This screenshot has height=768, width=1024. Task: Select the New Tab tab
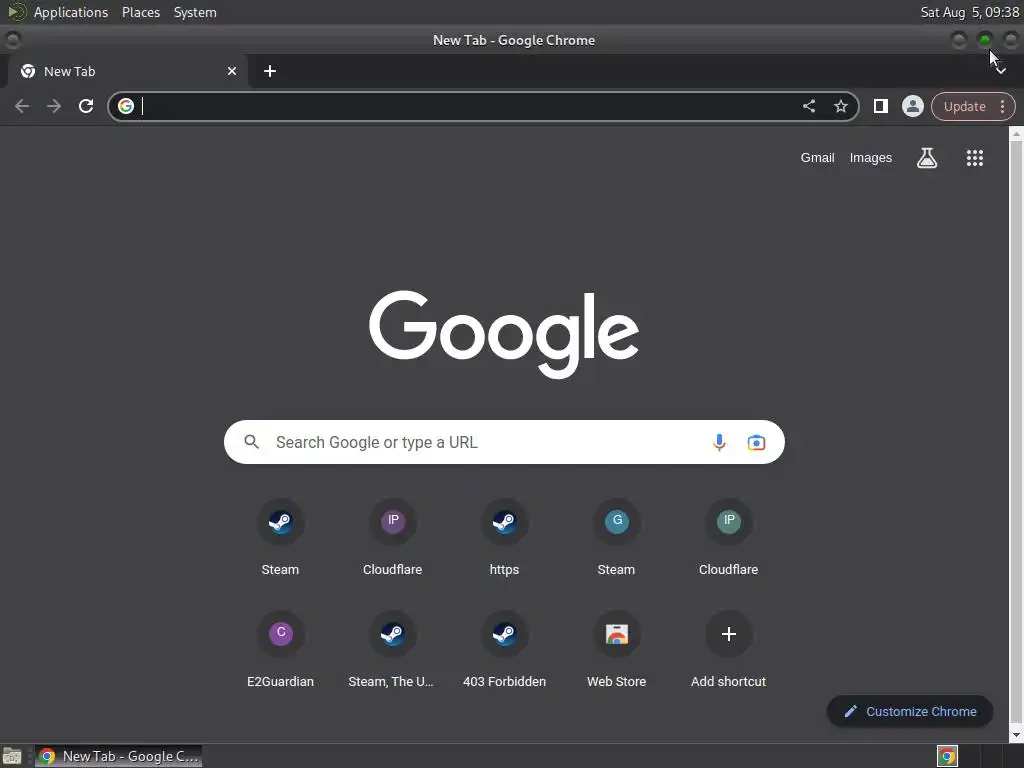[127, 71]
